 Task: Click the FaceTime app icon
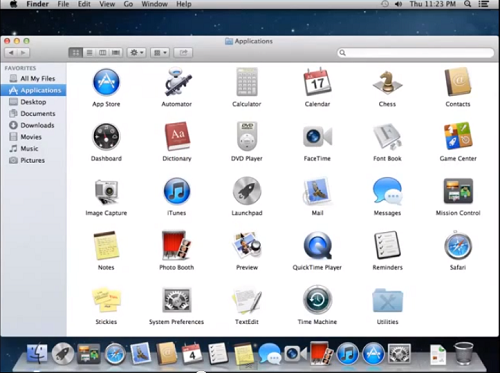pyautogui.click(x=317, y=137)
